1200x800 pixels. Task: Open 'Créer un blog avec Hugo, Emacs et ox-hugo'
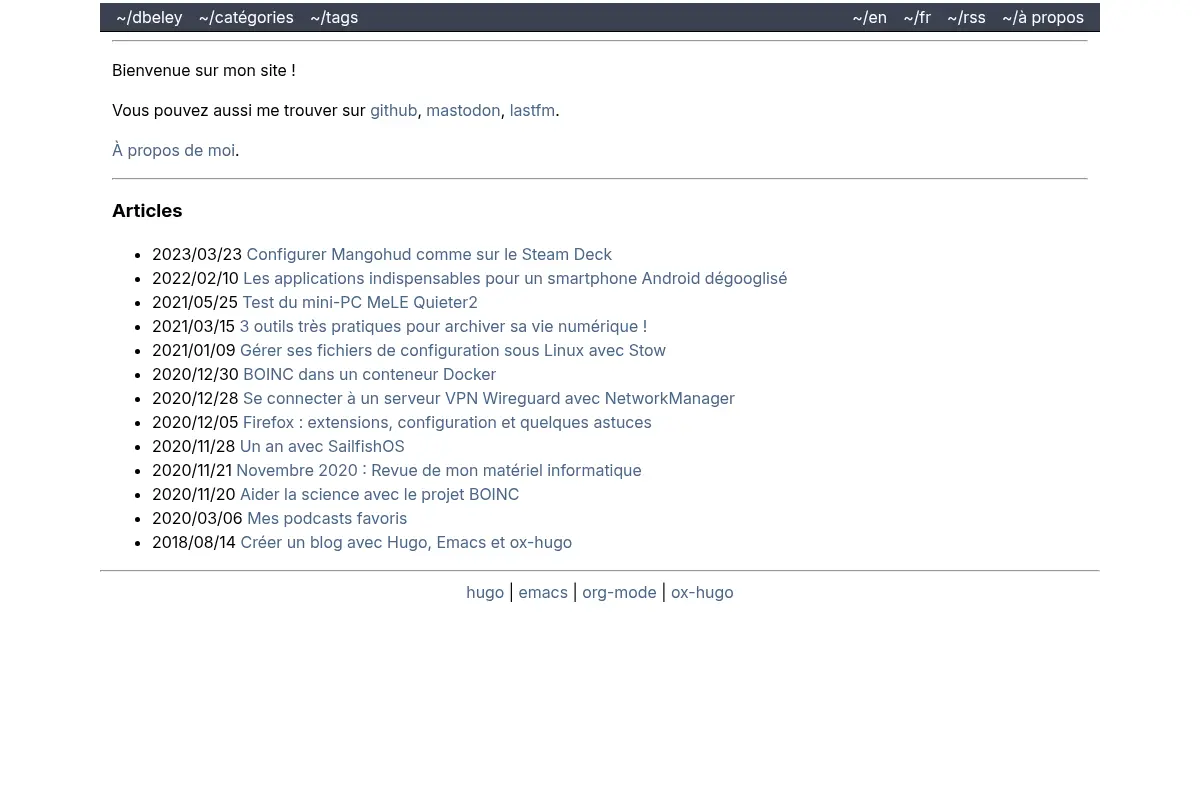click(406, 542)
